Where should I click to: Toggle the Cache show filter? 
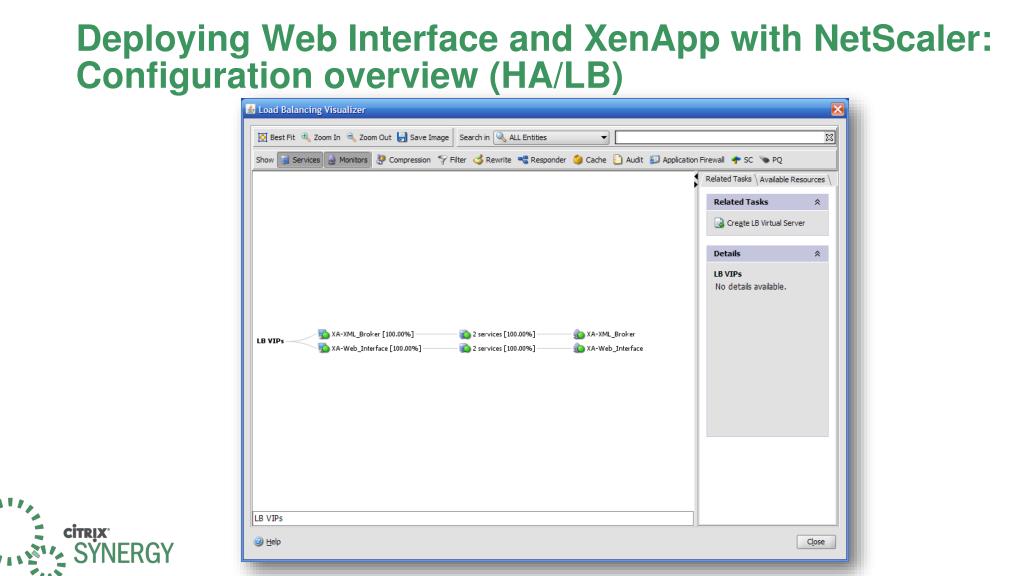point(590,160)
